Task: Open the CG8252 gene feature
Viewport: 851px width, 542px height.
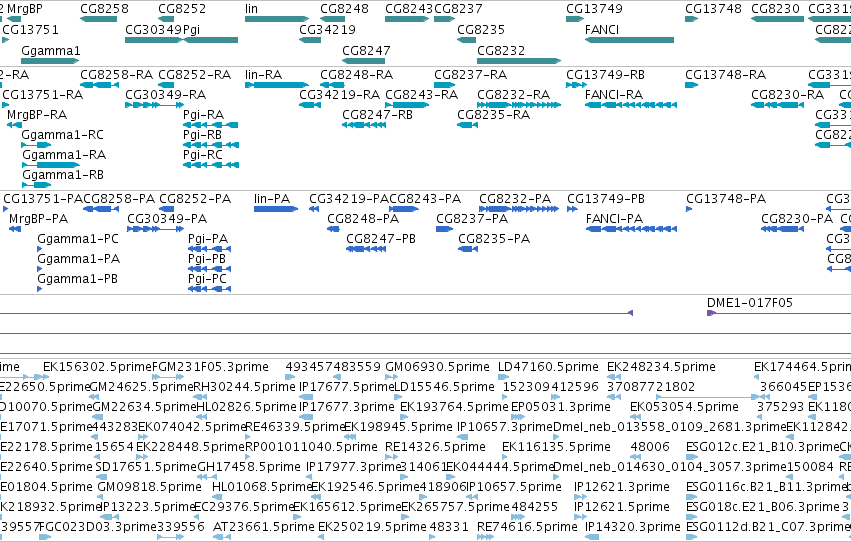Action: (x=166, y=19)
